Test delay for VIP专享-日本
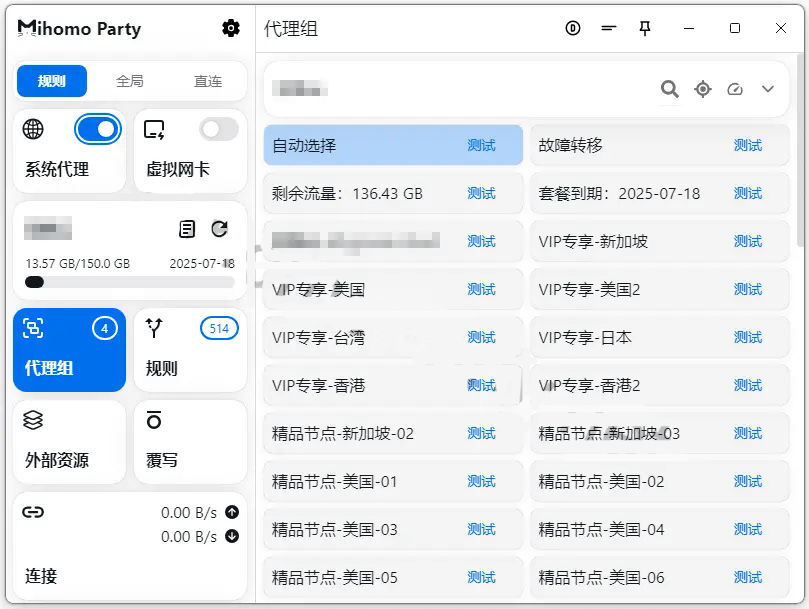The width and height of the screenshot is (809, 609). click(748, 338)
